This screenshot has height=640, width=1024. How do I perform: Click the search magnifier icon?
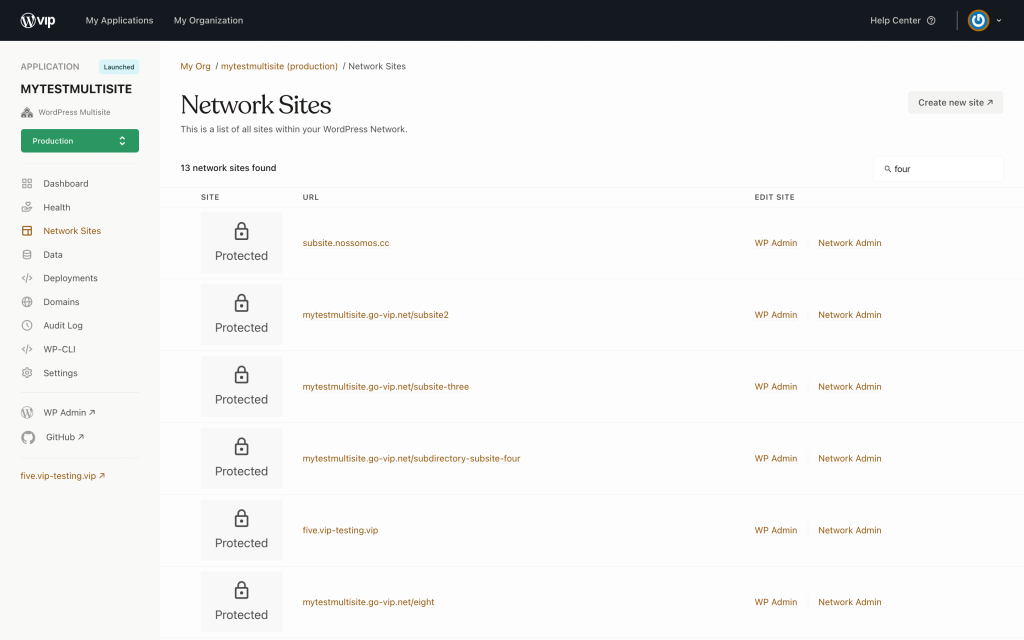[x=888, y=169]
